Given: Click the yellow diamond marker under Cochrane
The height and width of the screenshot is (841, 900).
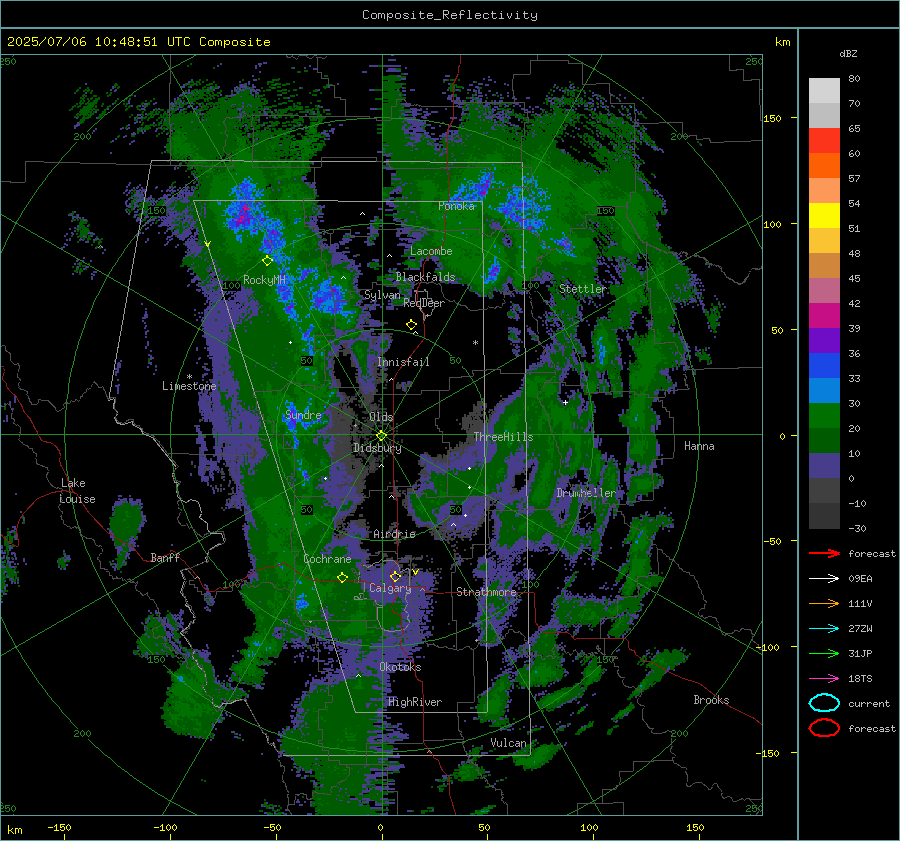Looking at the screenshot, I should (343, 577).
